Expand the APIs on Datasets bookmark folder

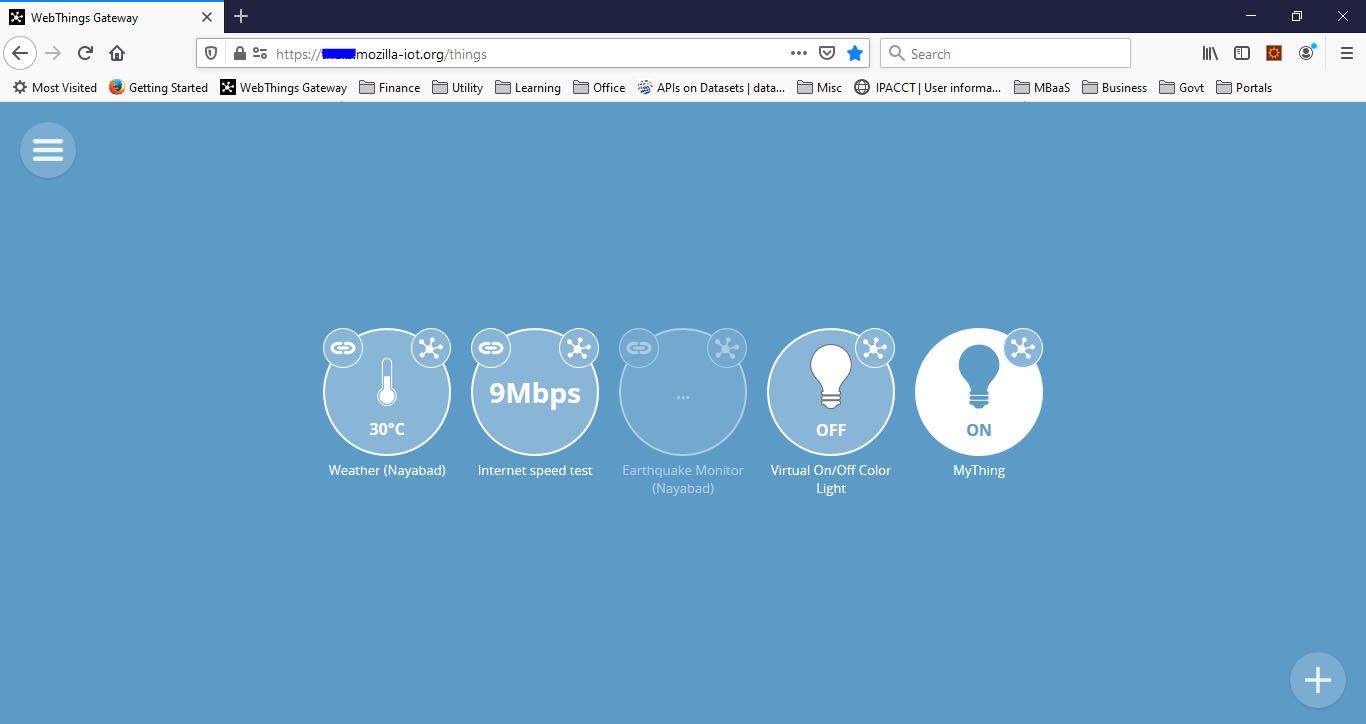click(710, 88)
